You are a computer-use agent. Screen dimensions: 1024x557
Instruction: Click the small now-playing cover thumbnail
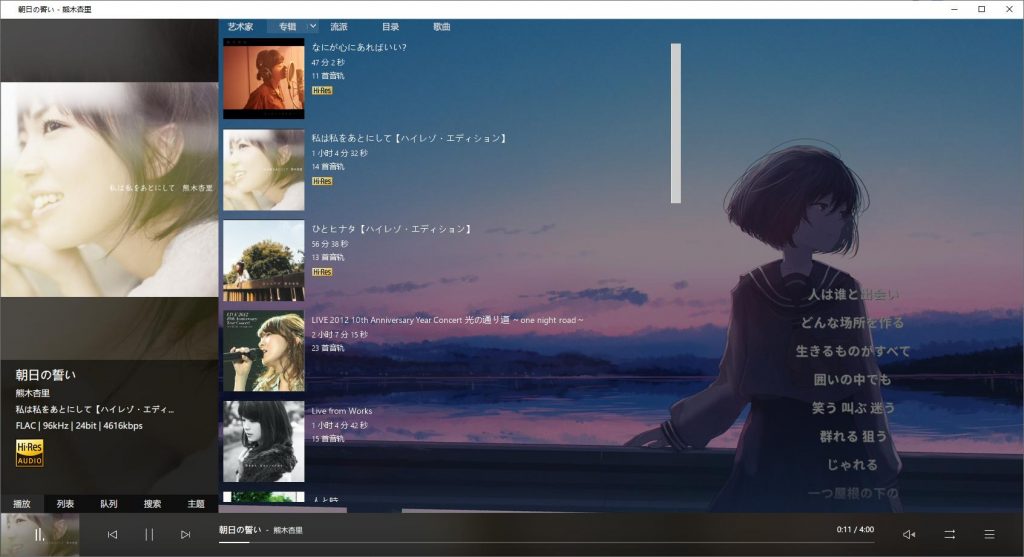[x=40, y=535]
